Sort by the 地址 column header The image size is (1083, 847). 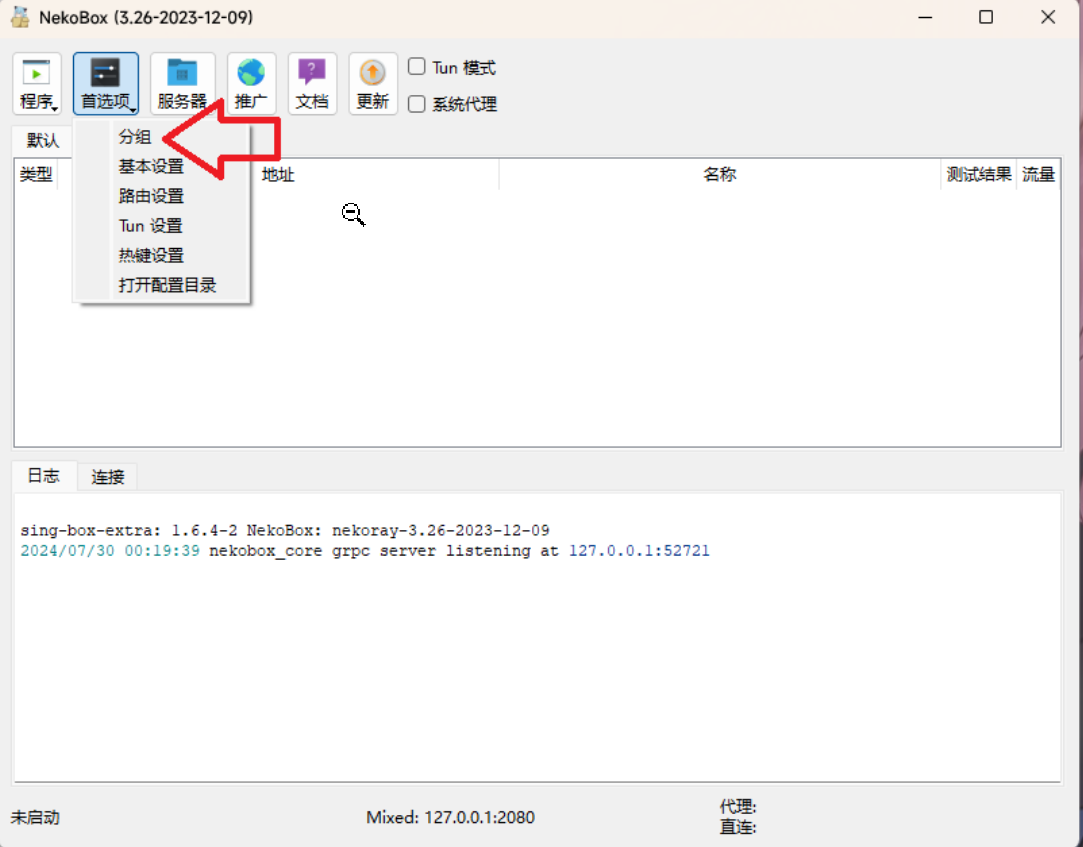click(278, 175)
